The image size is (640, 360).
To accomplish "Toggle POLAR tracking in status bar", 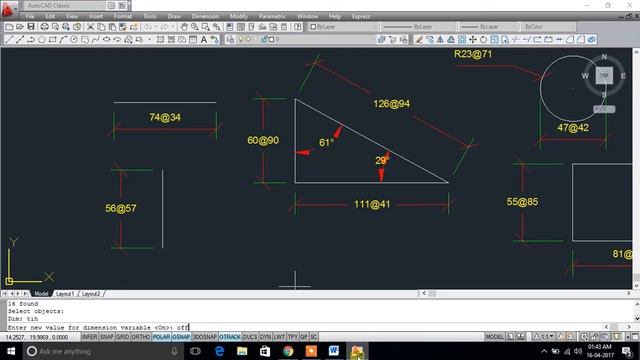I will click(161, 337).
